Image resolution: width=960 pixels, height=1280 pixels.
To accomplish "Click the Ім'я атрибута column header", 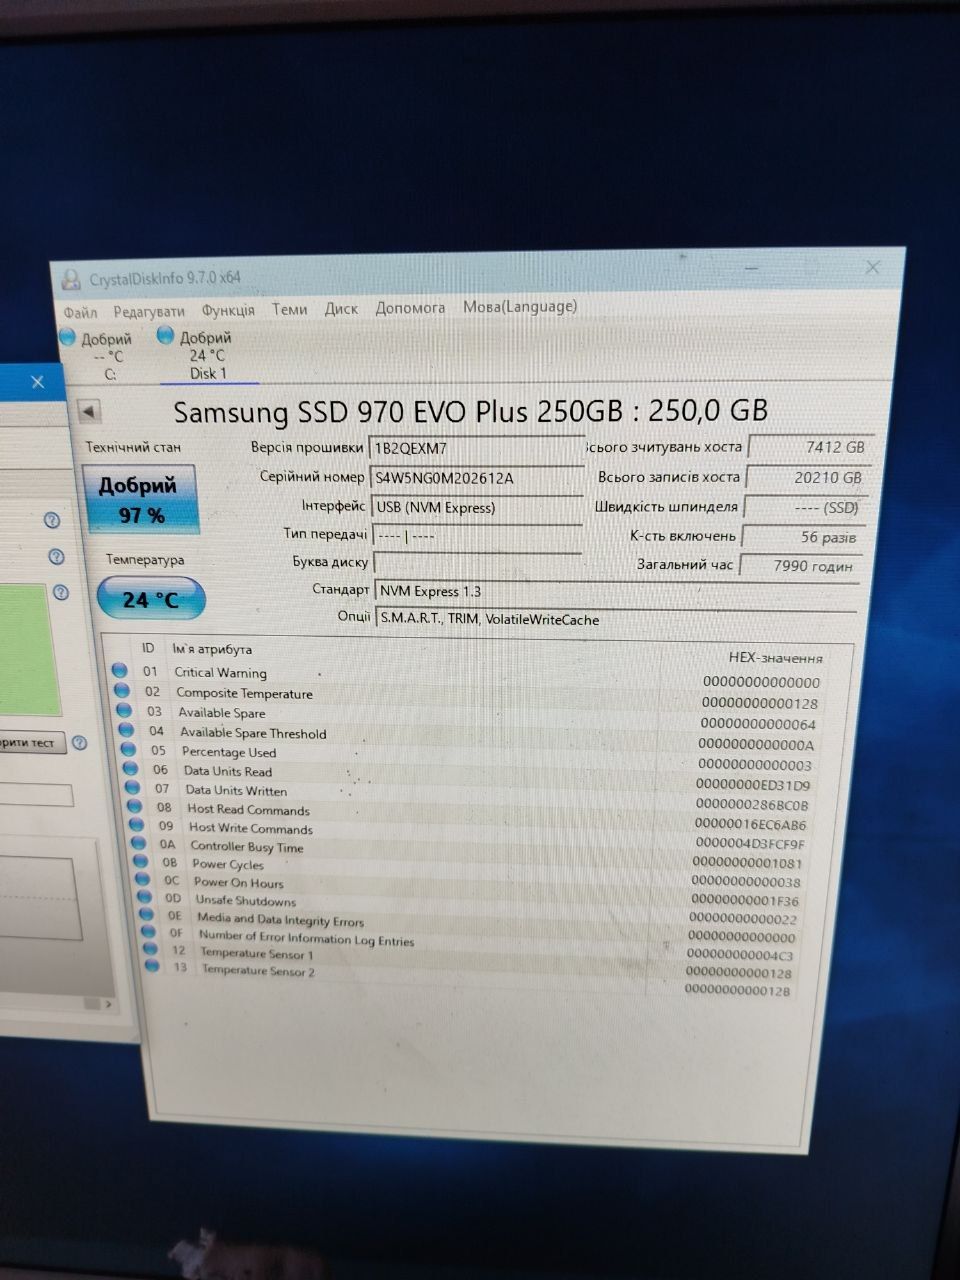I will (212, 649).
